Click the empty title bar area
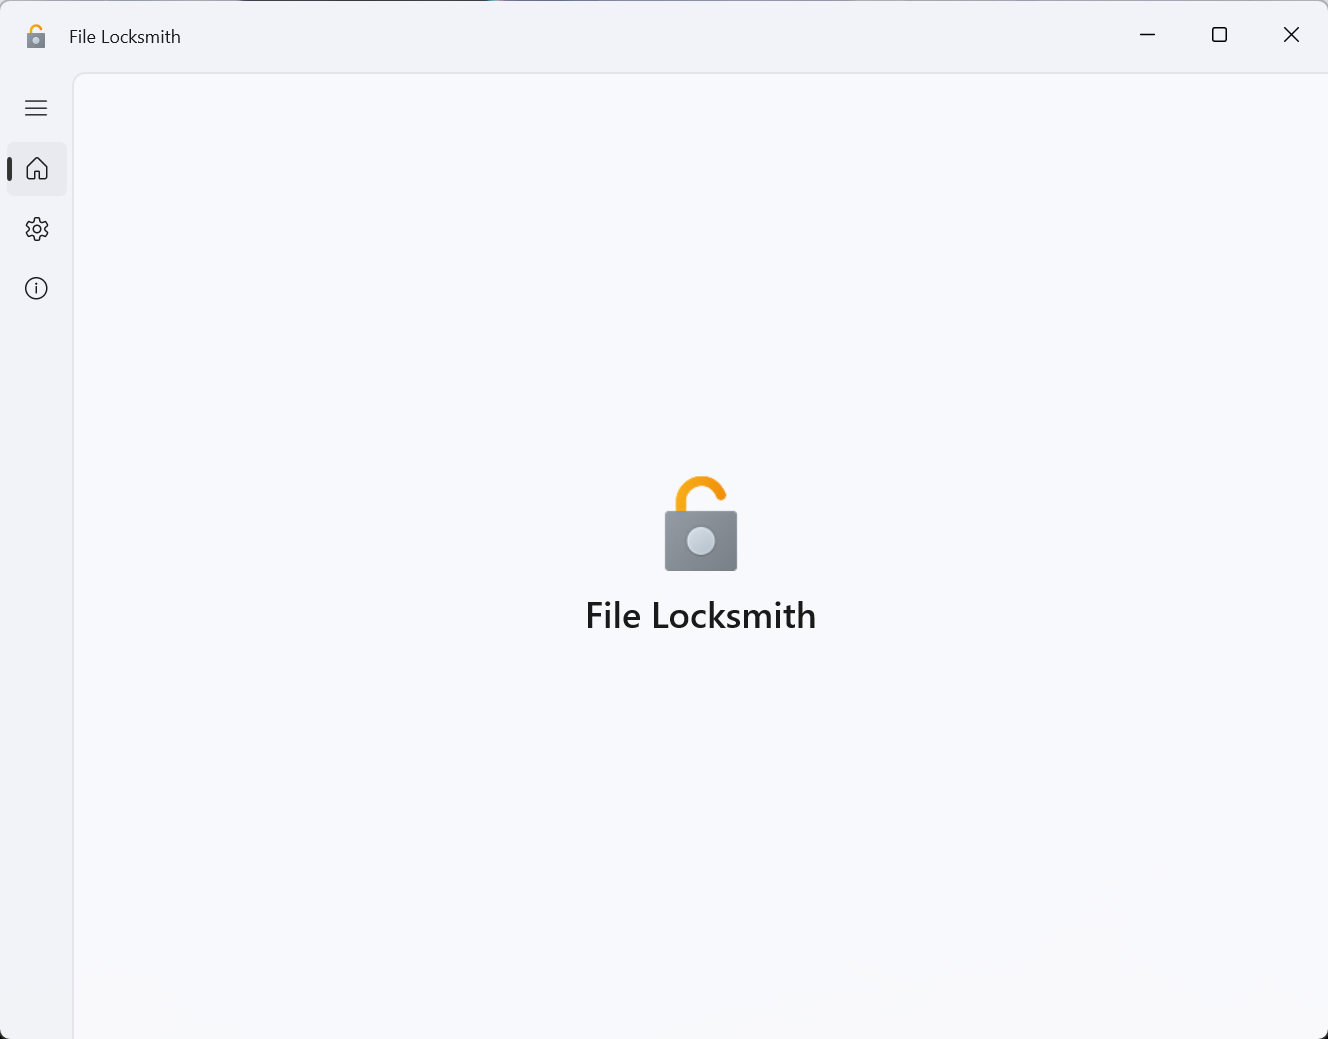This screenshot has height=1039, width=1328. 650,36
